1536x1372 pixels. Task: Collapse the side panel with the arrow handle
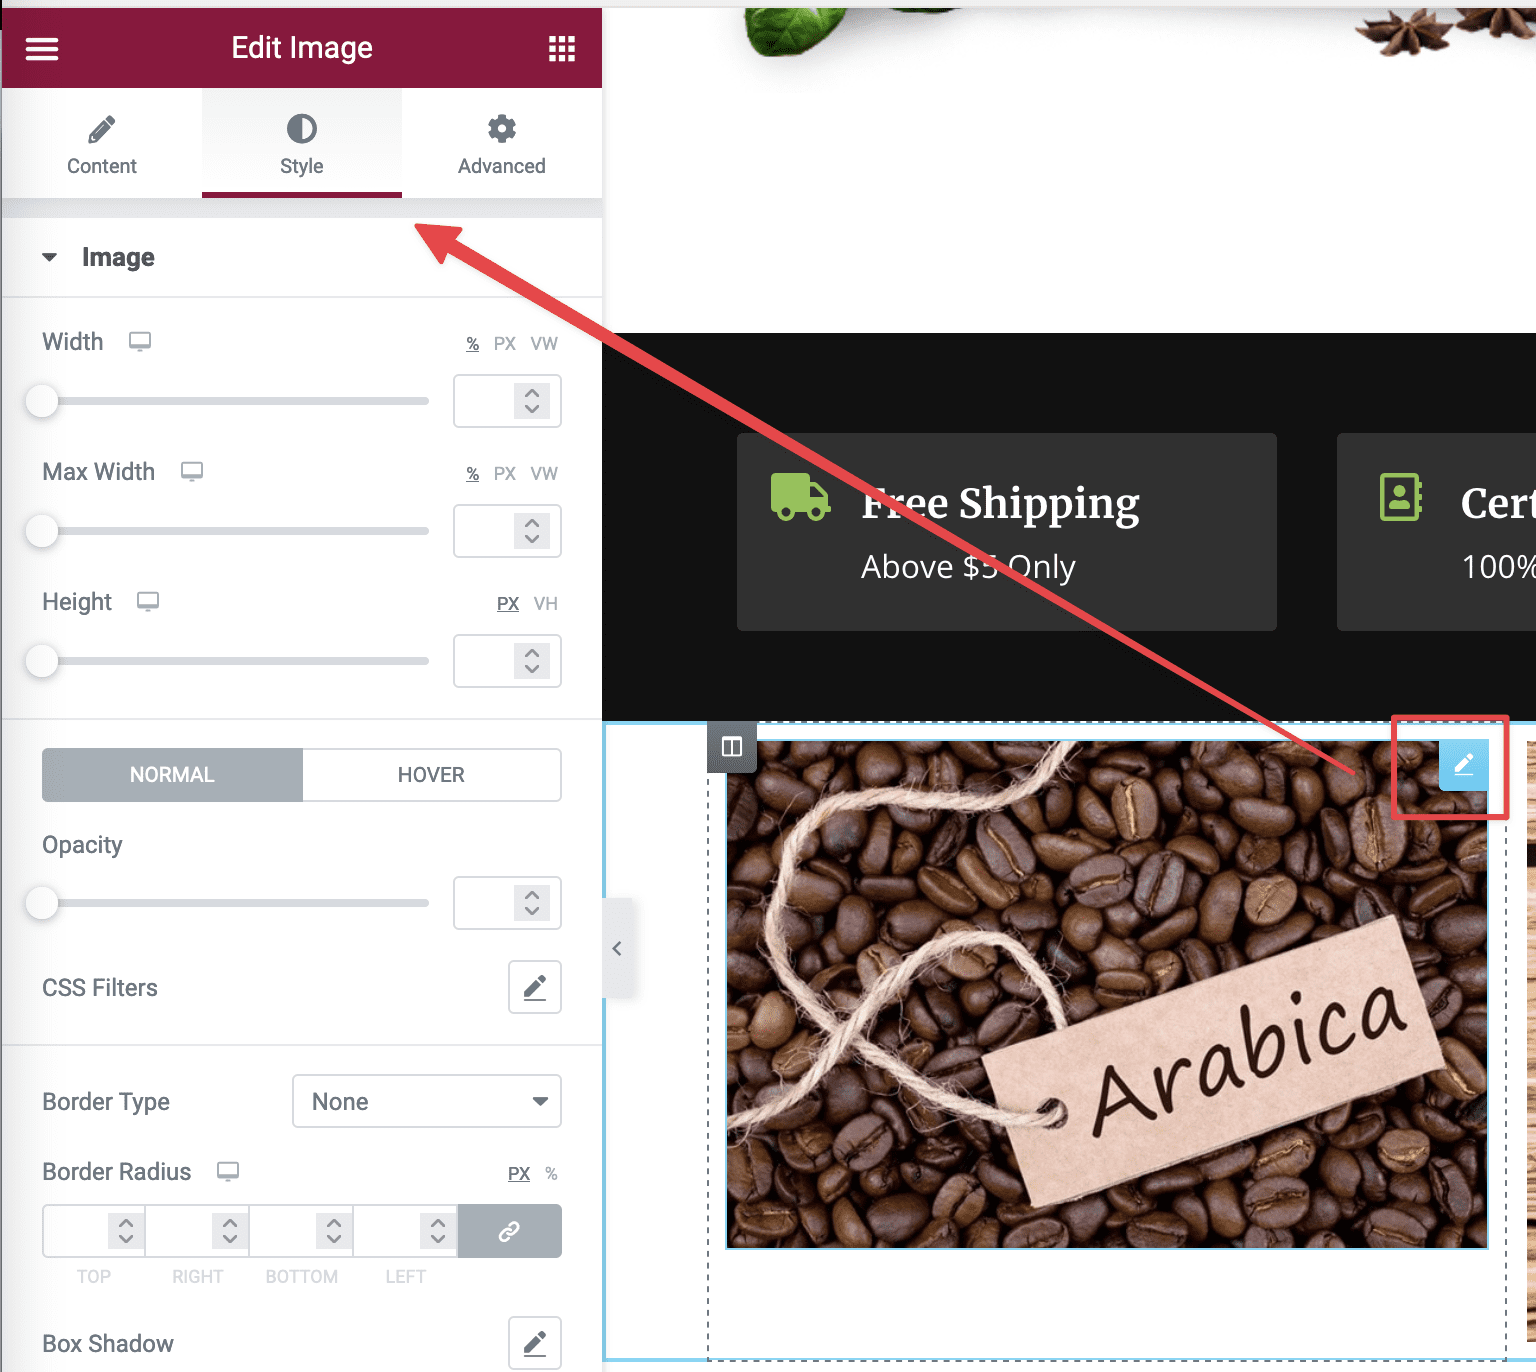[617, 948]
